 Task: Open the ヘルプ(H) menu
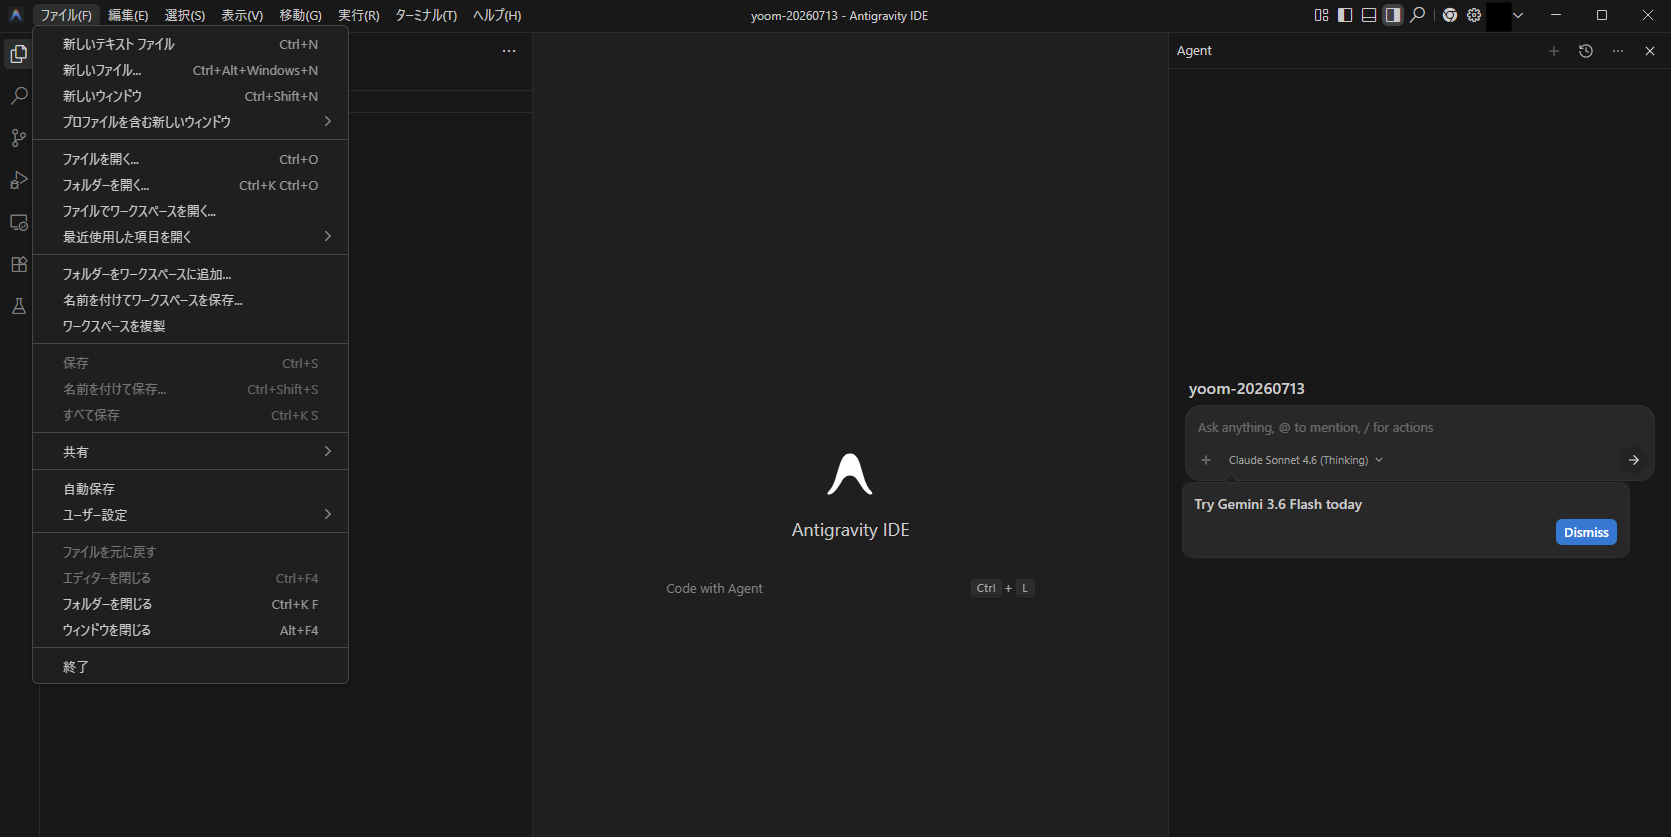[497, 15]
